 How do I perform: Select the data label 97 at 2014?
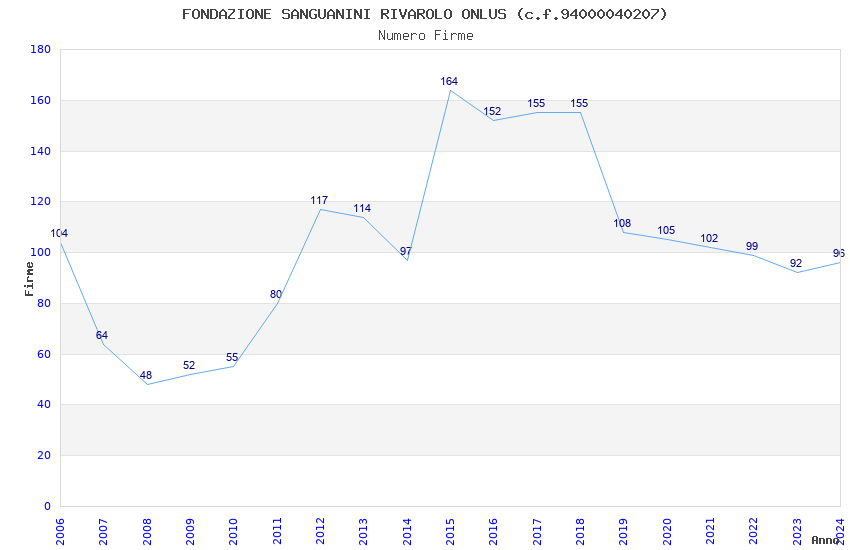[406, 251]
